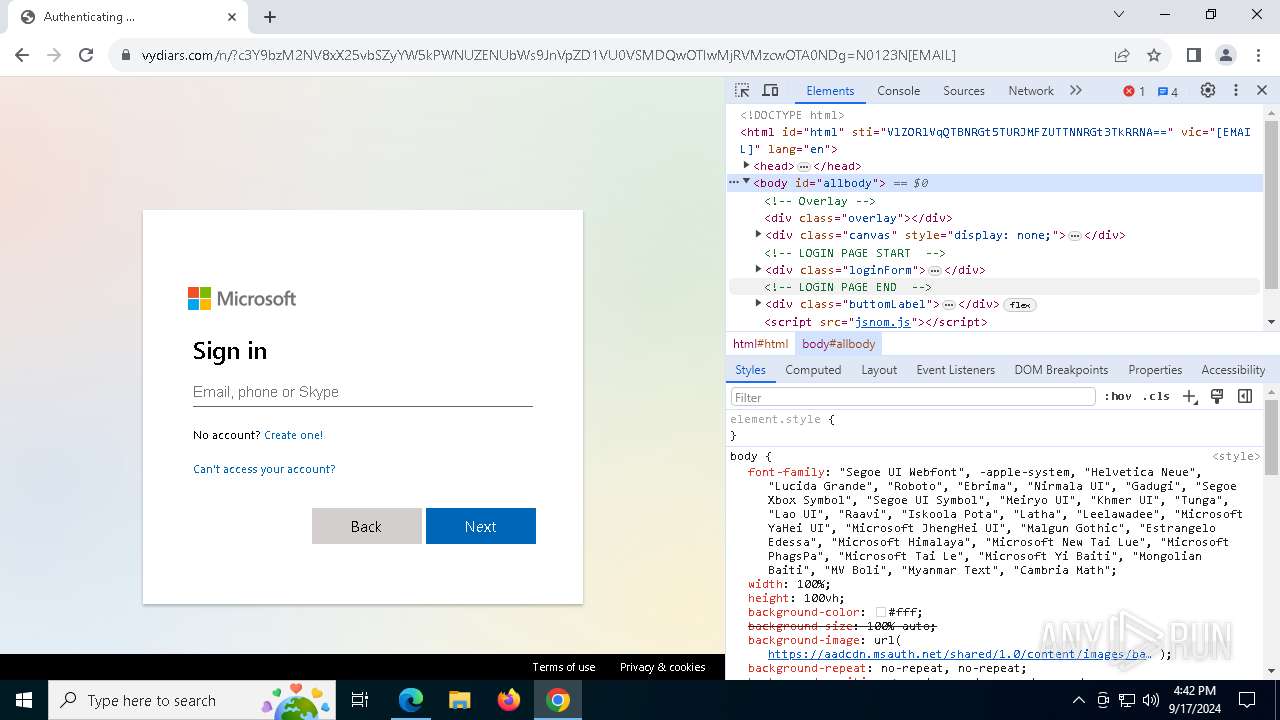Click Can't access your account link
The width and height of the screenshot is (1280, 720).
tap(264, 469)
